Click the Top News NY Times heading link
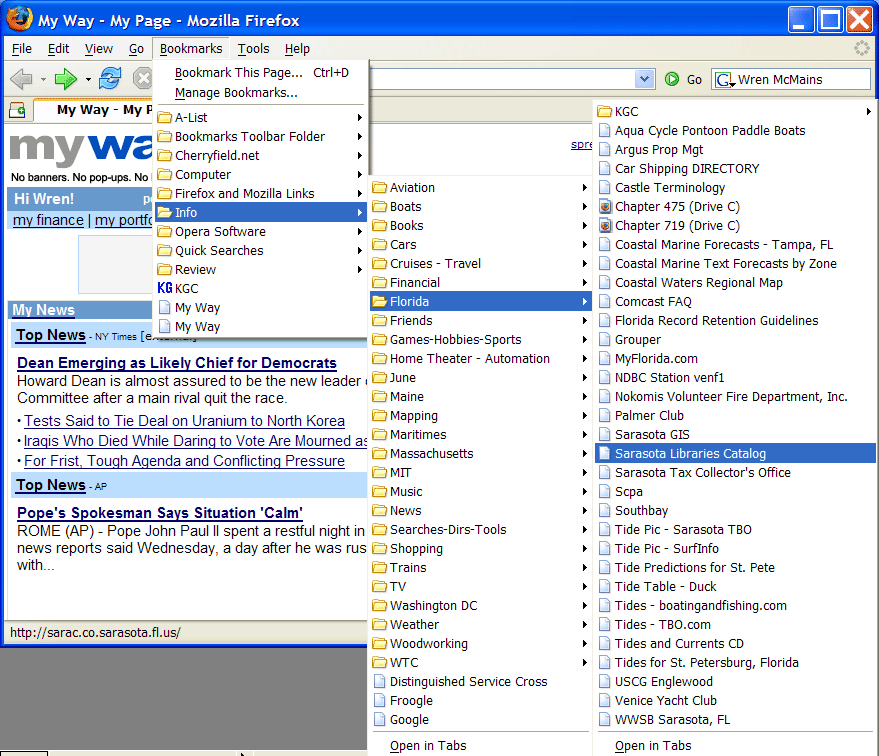879x756 pixels. [50, 335]
